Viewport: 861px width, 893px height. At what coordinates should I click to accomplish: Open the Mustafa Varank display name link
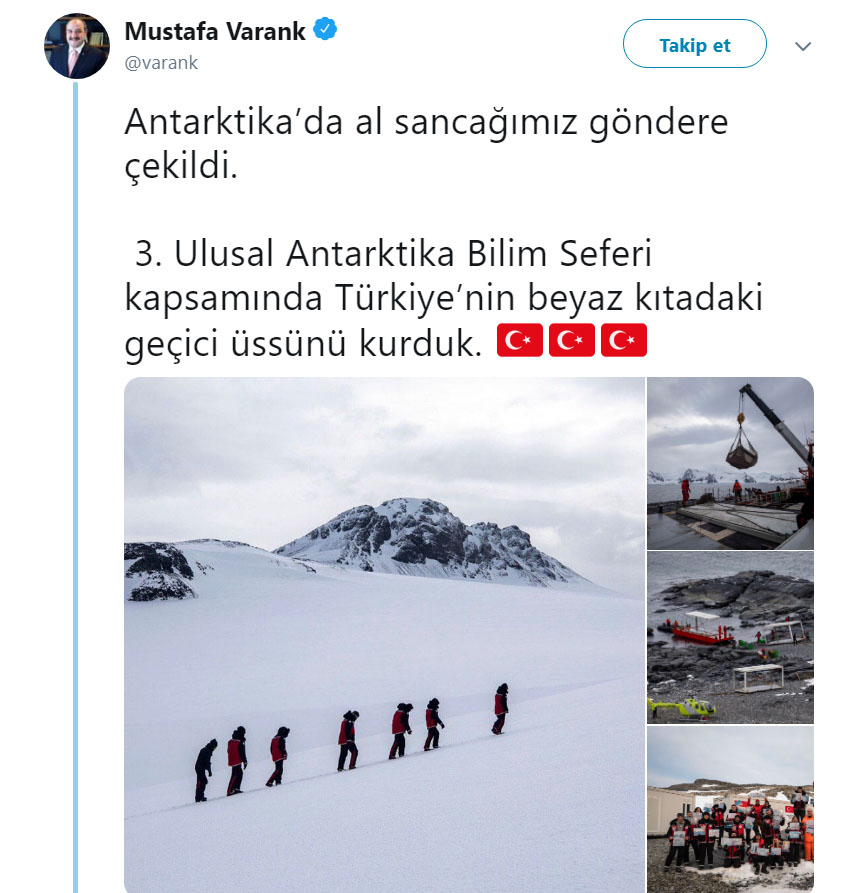(x=215, y=31)
